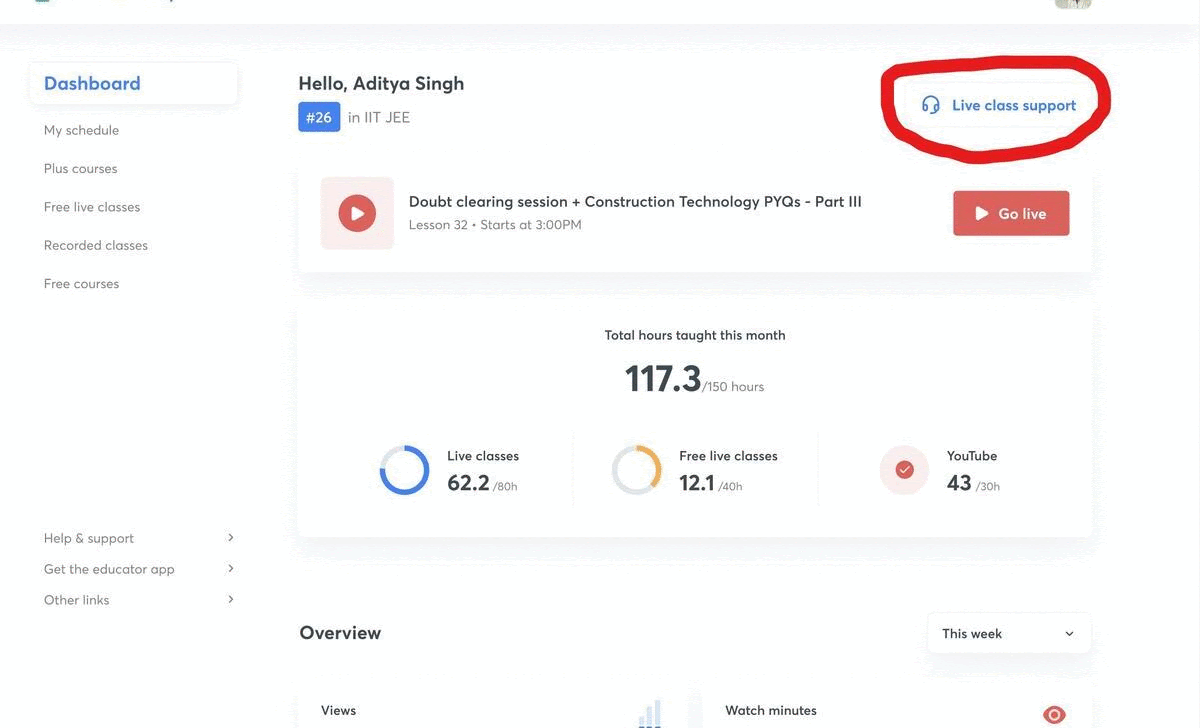The width and height of the screenshot is (1200, 728).
Task: Click the headphone icon beside Live class support
Action: click(931, 105)
